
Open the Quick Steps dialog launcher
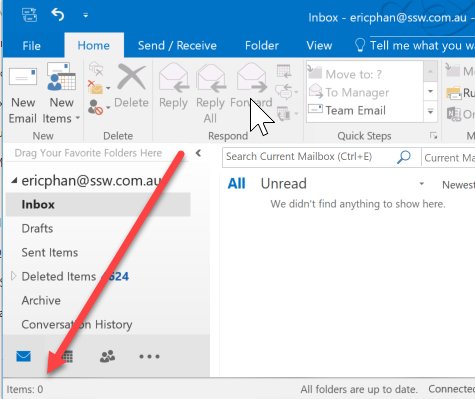[433, 136]
